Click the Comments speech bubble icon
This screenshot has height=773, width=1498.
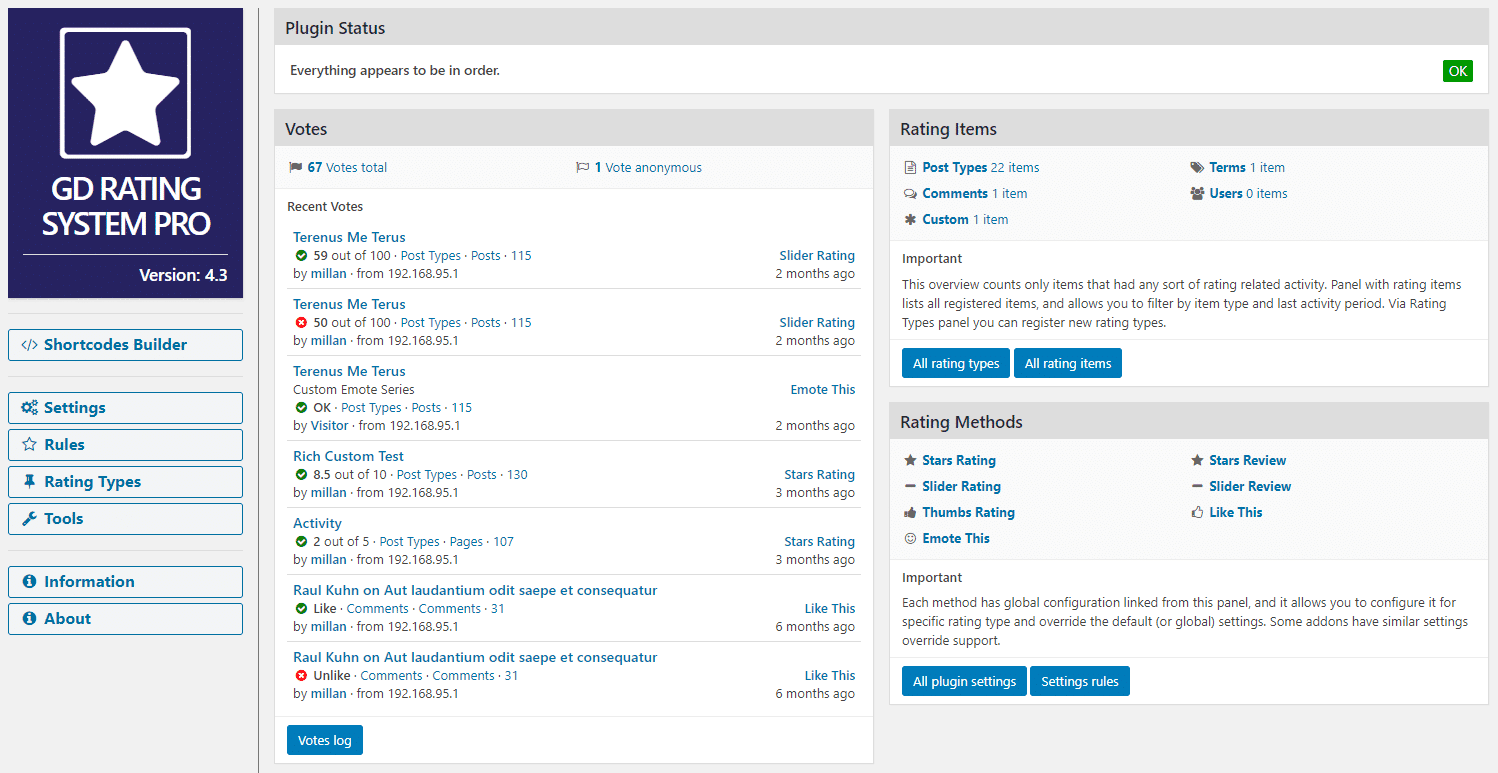pos(910,194)
